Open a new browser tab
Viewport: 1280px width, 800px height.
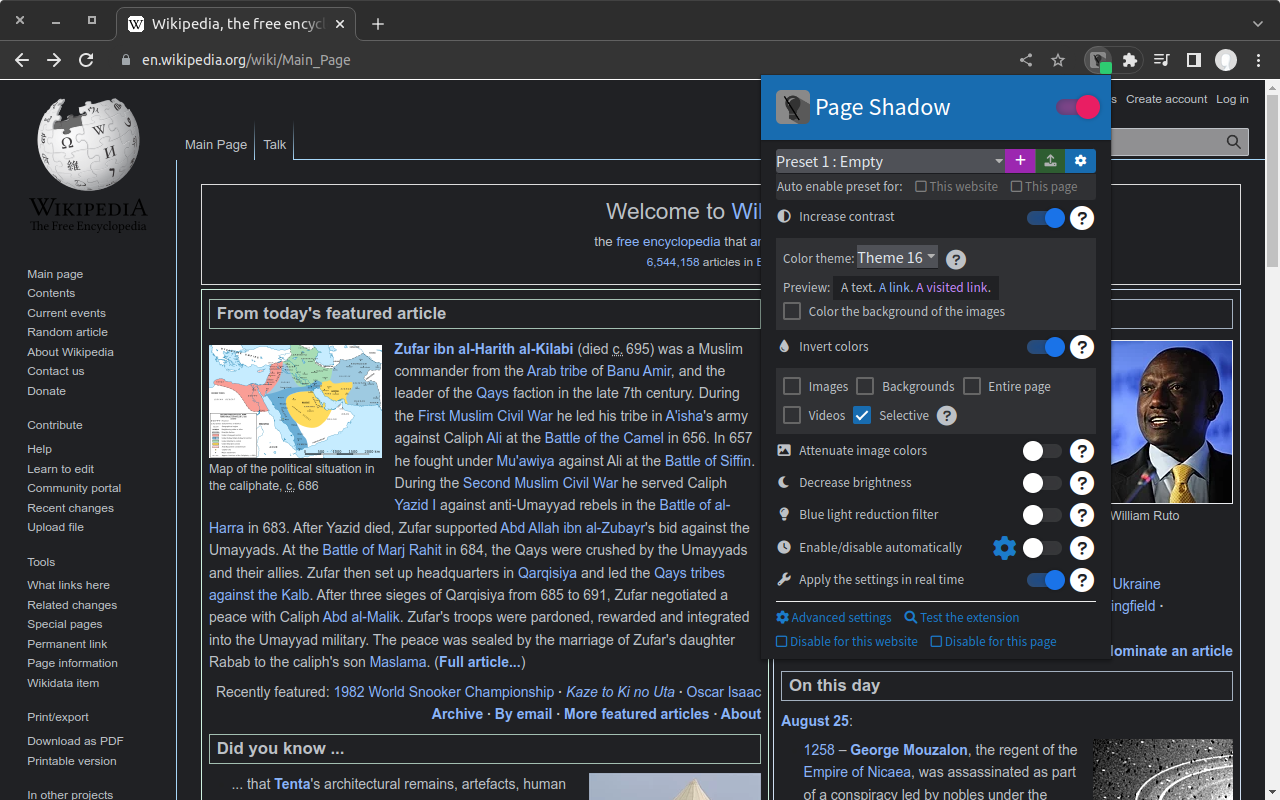377,24
